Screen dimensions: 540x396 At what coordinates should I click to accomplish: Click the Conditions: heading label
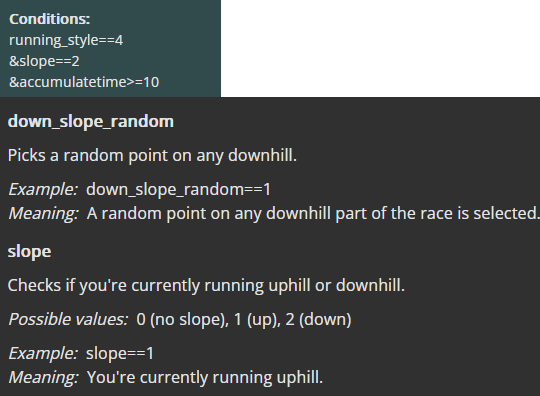click(50, 19)
